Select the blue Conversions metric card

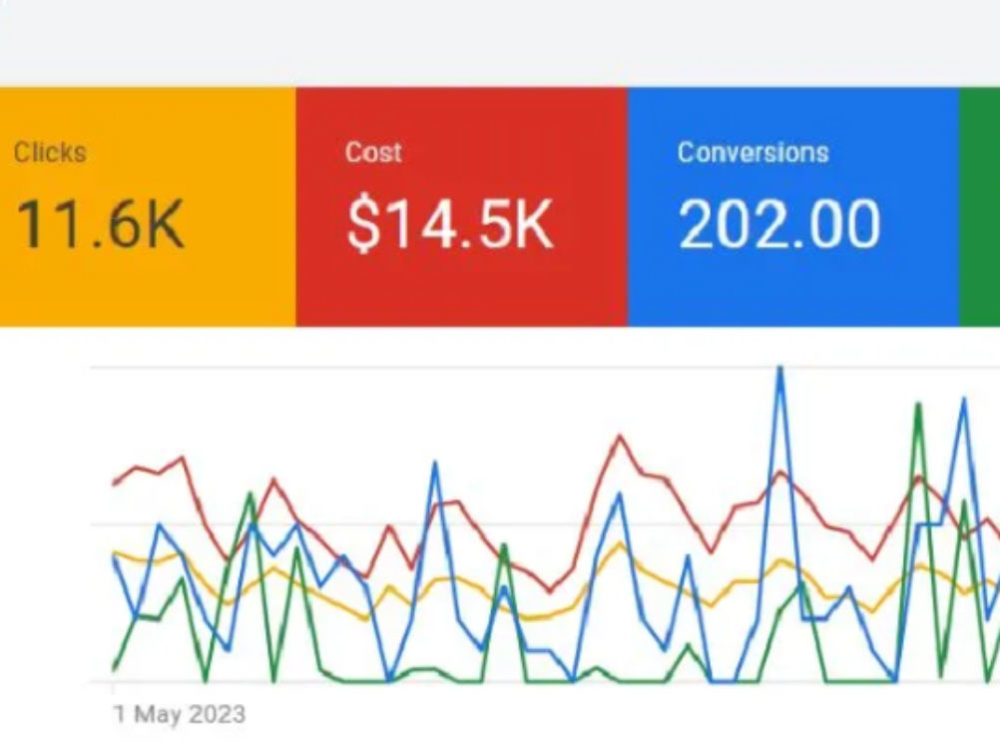[794, 207]
